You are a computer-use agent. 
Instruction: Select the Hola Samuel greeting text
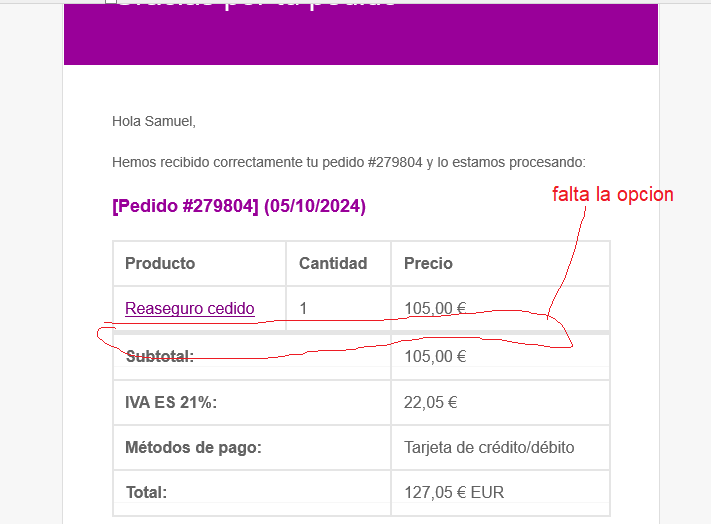click(154, 121)
